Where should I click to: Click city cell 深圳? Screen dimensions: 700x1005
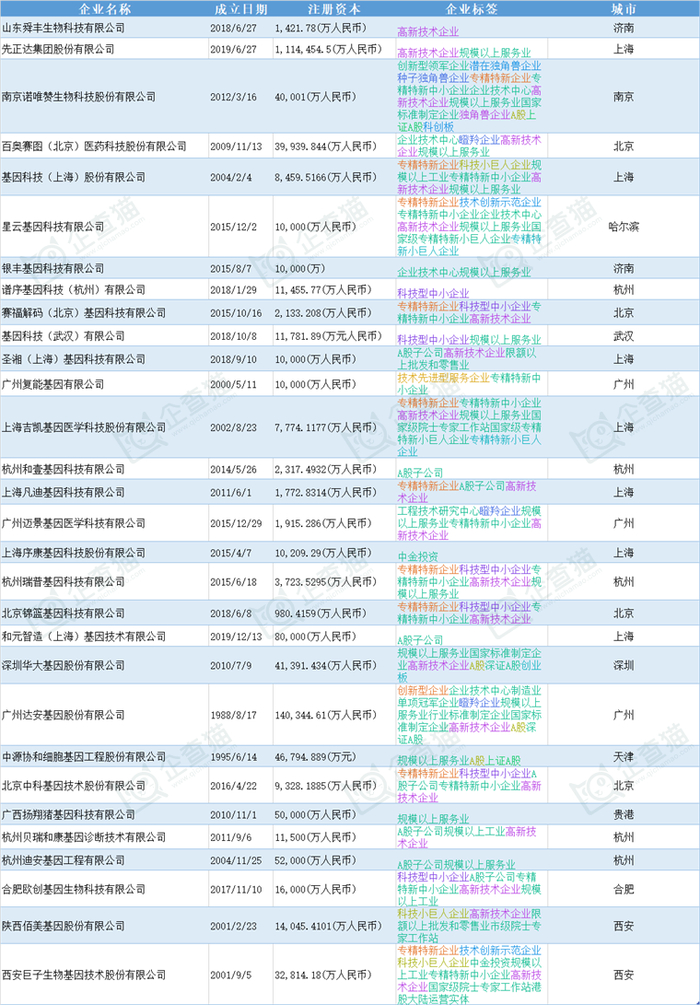tap(623, 665)
